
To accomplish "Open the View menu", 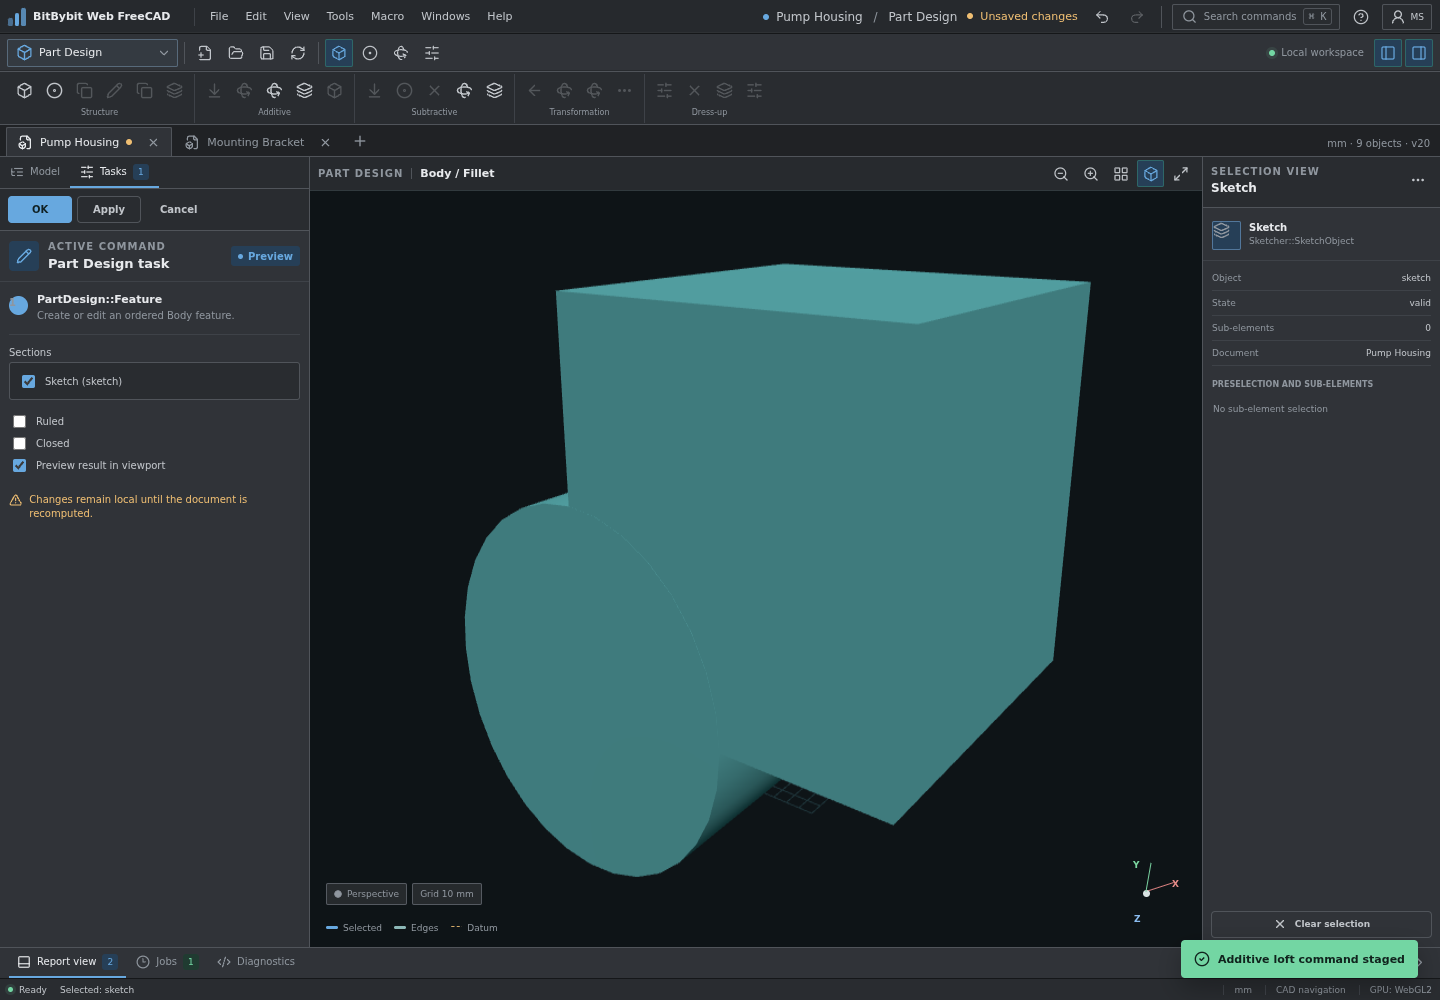I will pos(296,17).
